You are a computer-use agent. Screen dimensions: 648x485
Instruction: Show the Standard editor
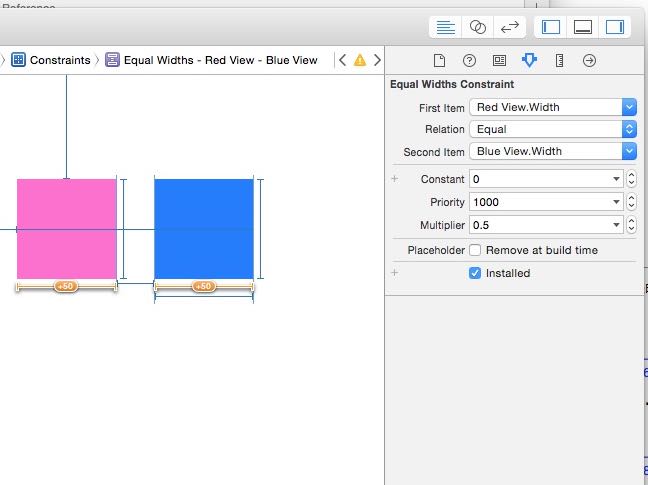tap(446, 27)
